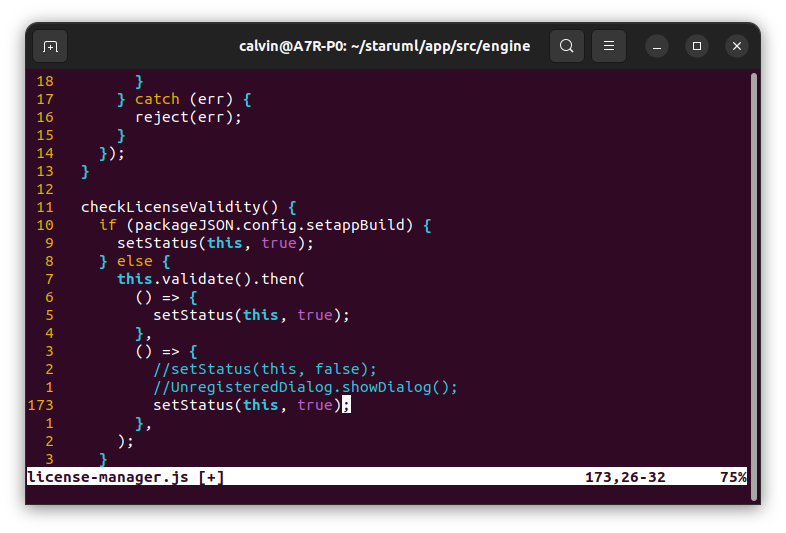Click the else keyword after setappBuild block
Viewport: 786px width, 533px height.
click(135, 261)
